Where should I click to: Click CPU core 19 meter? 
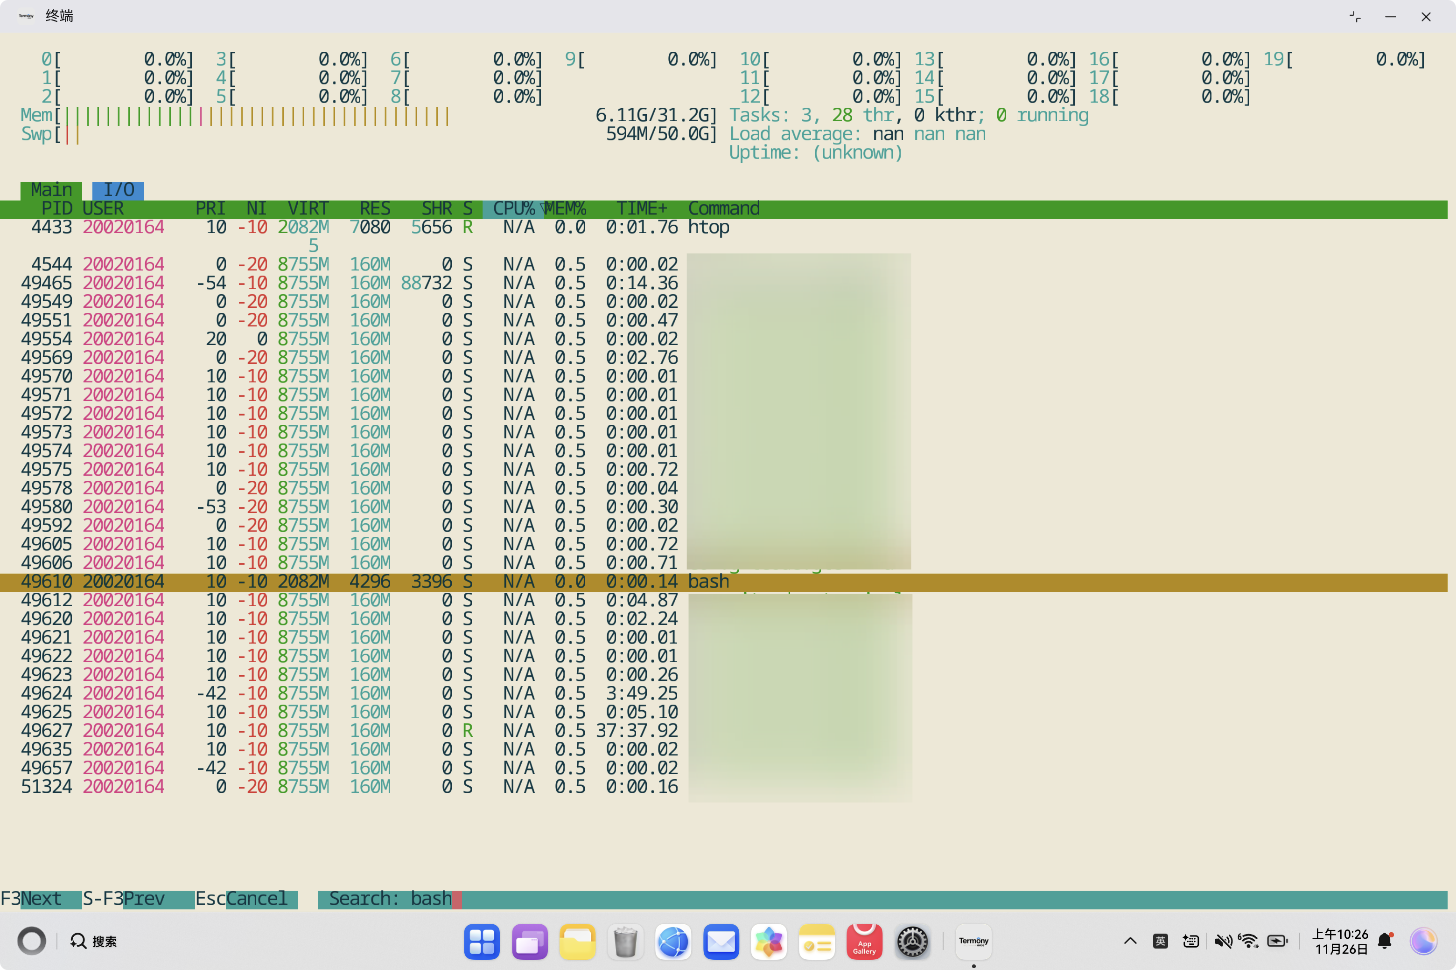pos(1345,60)
